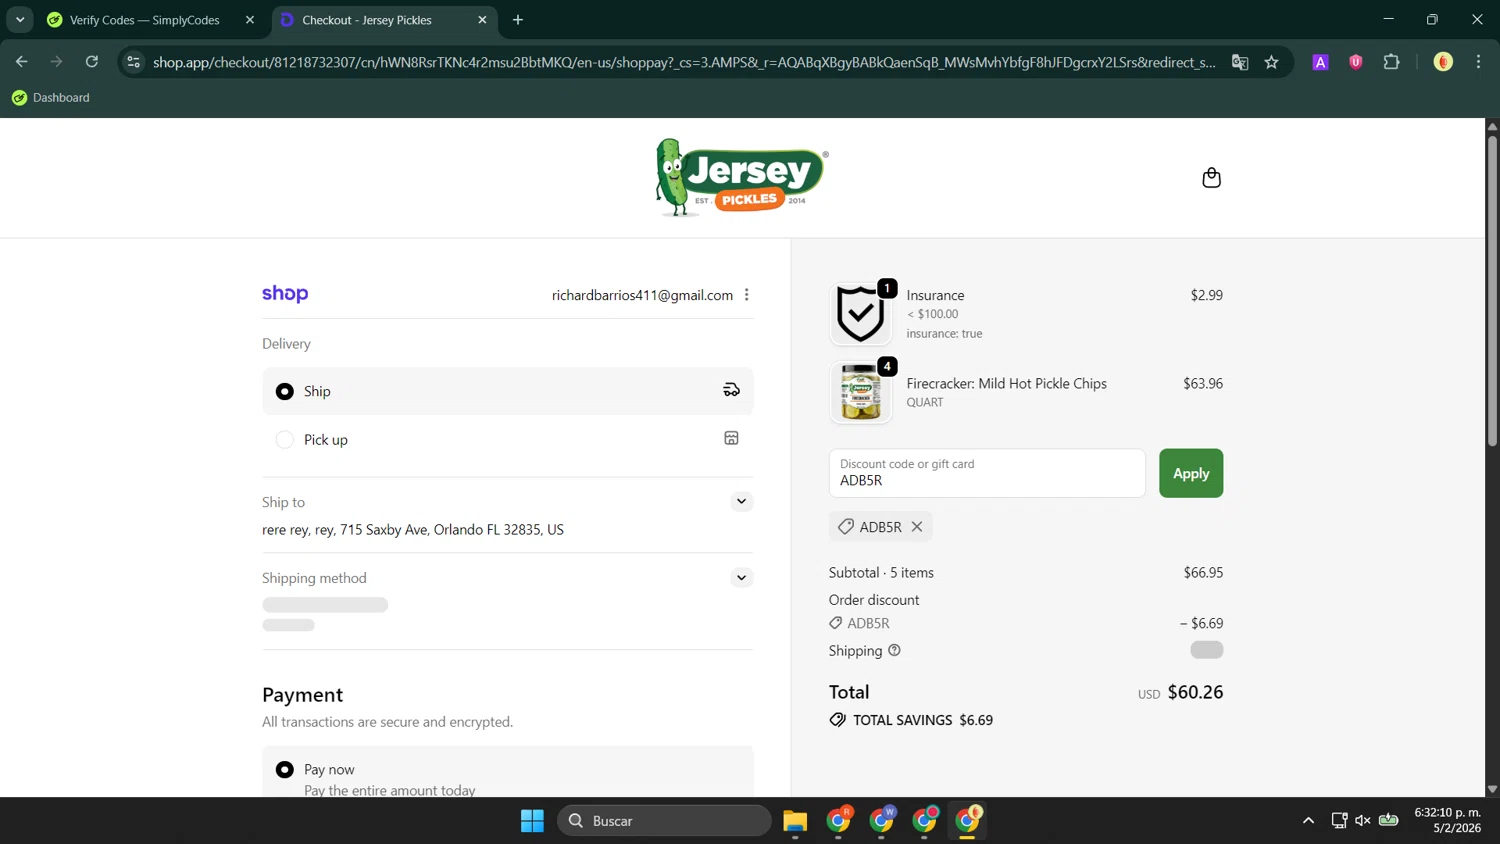
Task: Open the Chrome three-dot menu
Action: (1478, 62)
